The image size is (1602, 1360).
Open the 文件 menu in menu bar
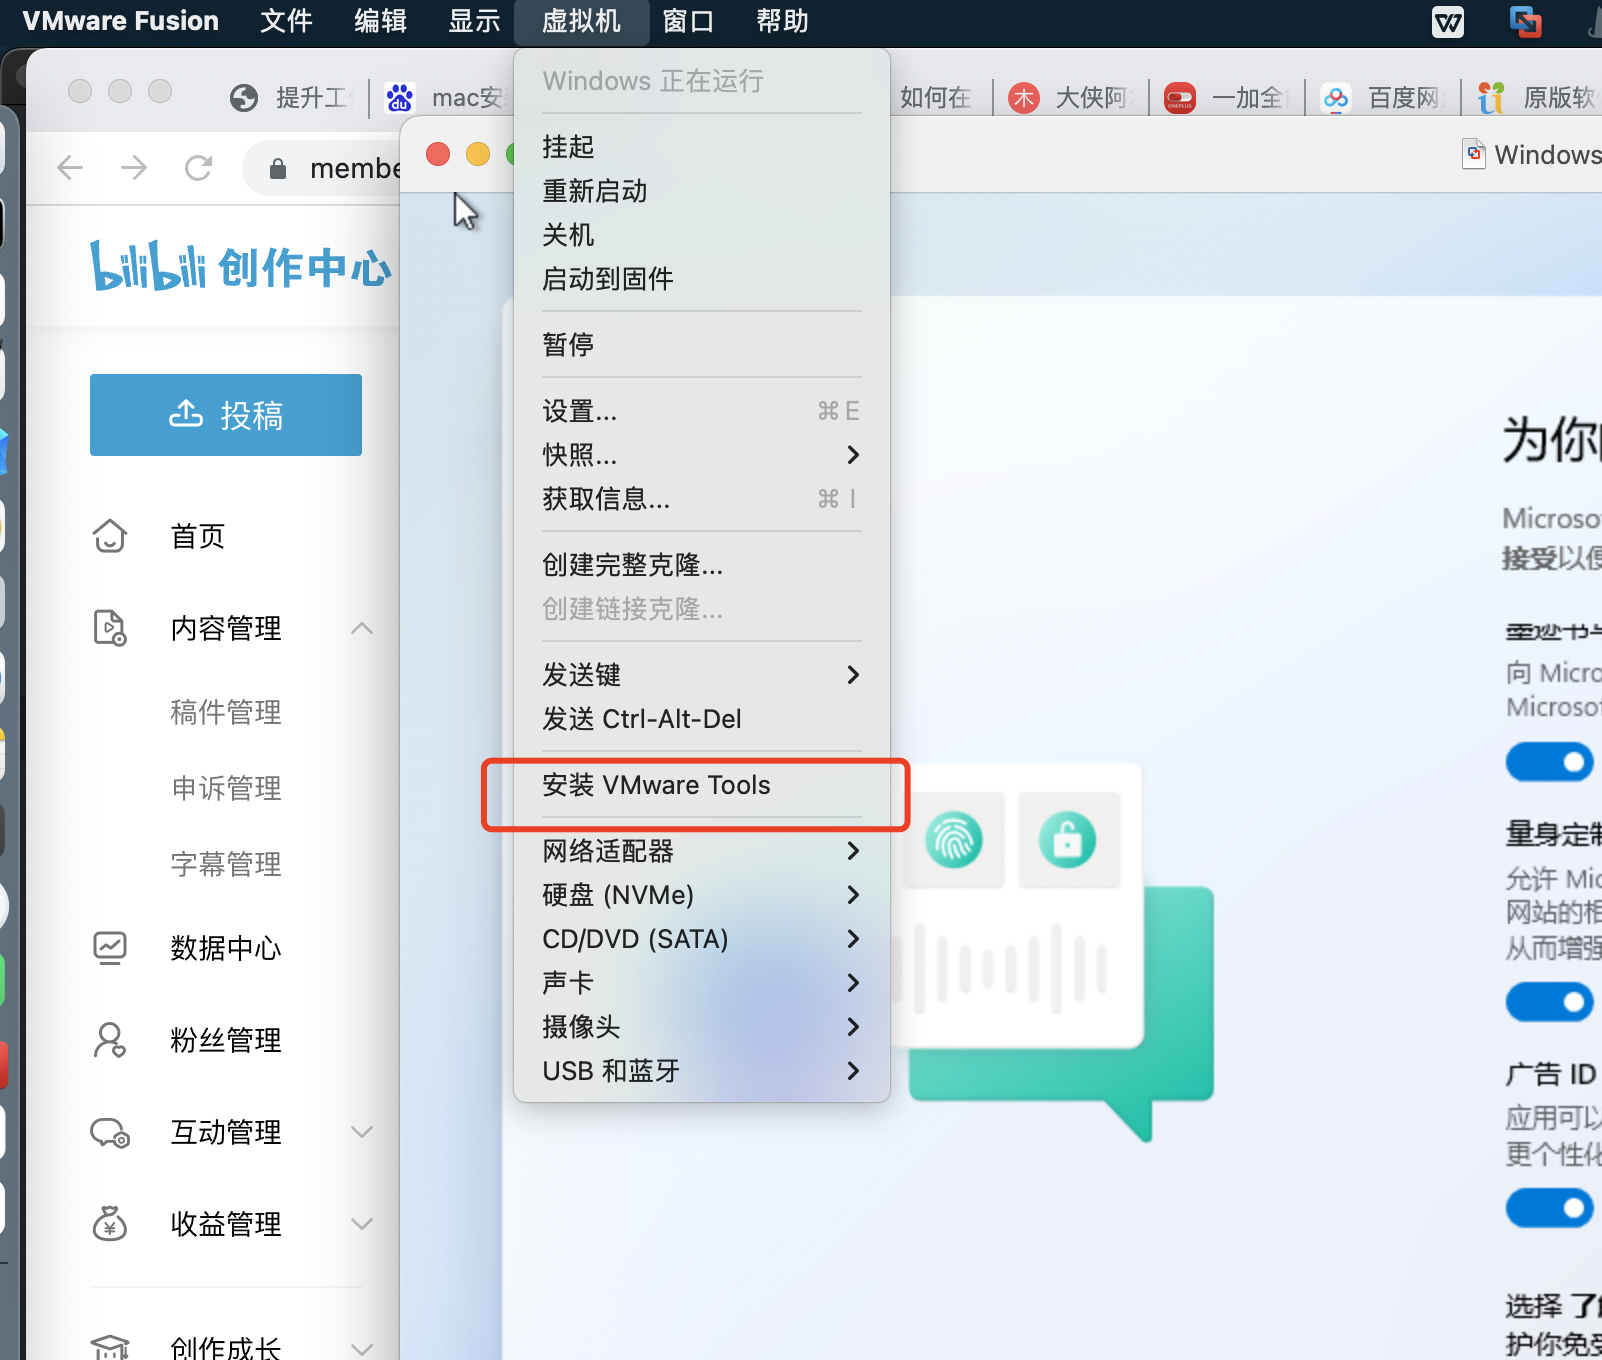point(286,21)
